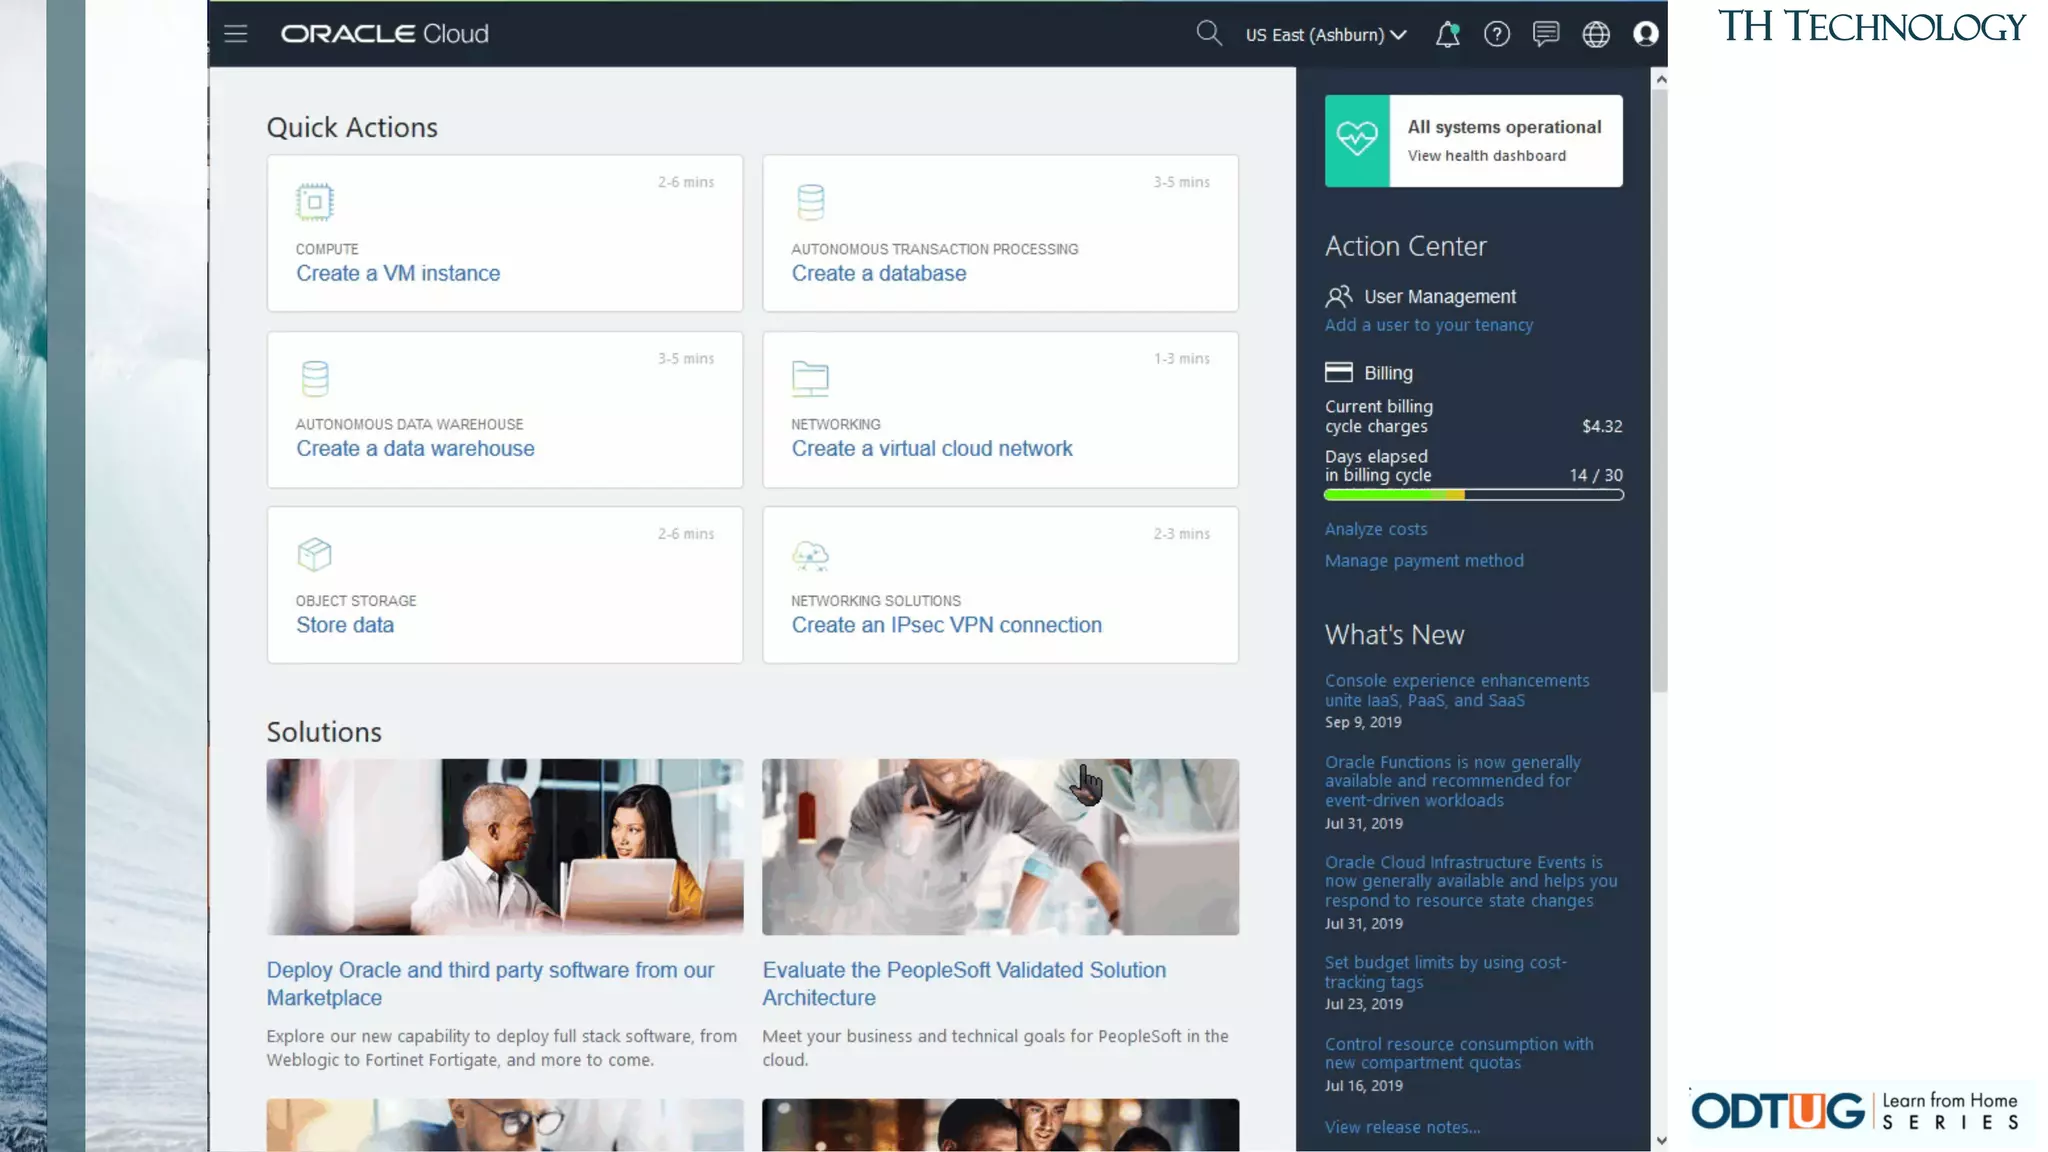
Task: Click the PeopleSoft solution thumbnail image
Action: pyautogui.click(x=1000, y=847)
